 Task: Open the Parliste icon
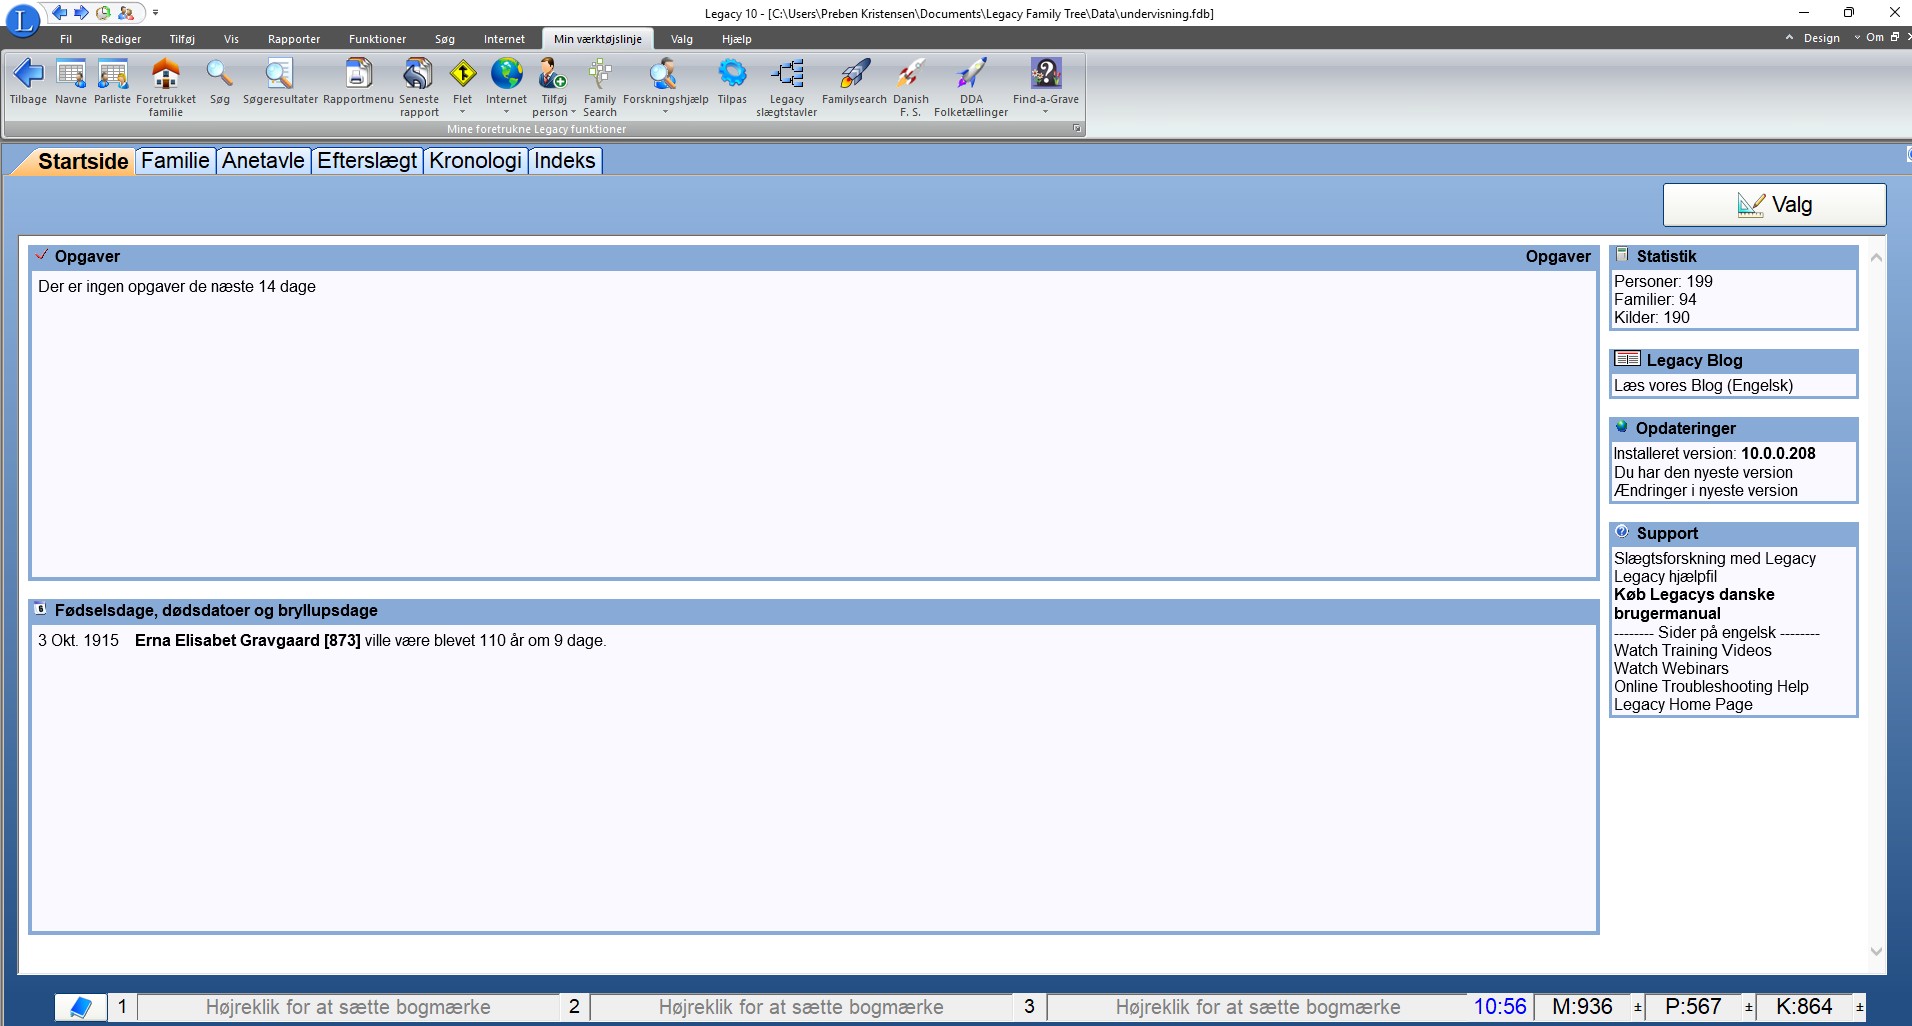click(x=112, y=74)
